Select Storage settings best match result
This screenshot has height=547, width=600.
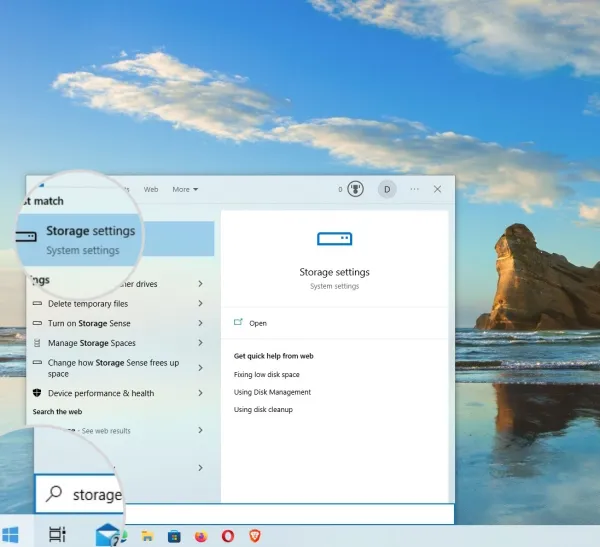[115, 240]
